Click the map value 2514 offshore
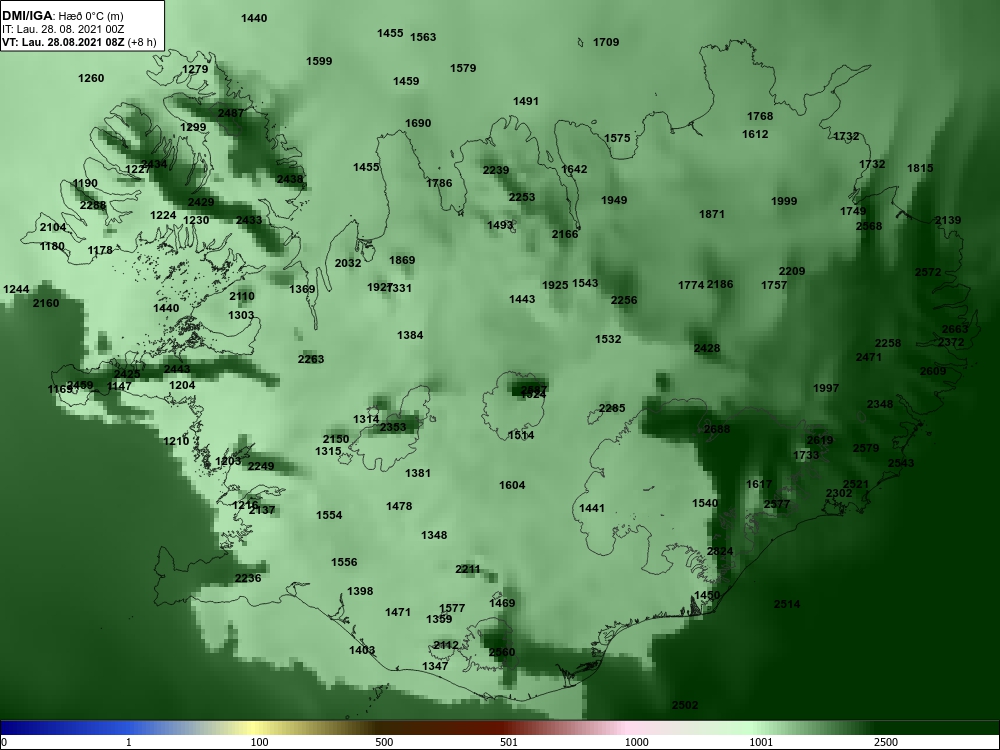The height and width of the screenshot is (750, 1000). [x=787, y=604]
